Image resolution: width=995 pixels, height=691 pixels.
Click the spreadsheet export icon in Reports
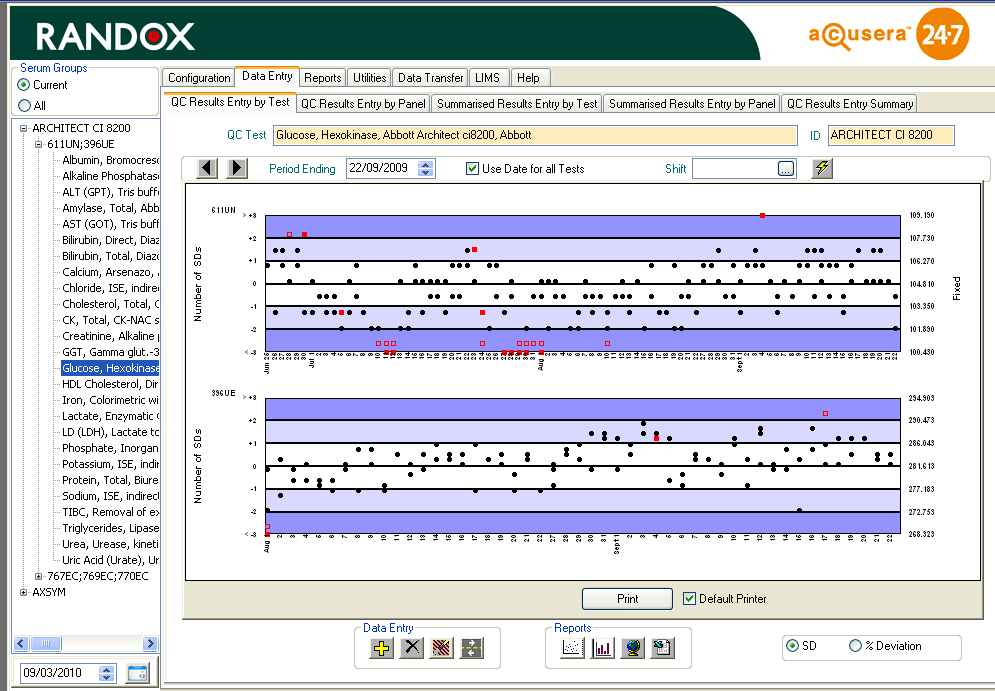tap(662, 648)
